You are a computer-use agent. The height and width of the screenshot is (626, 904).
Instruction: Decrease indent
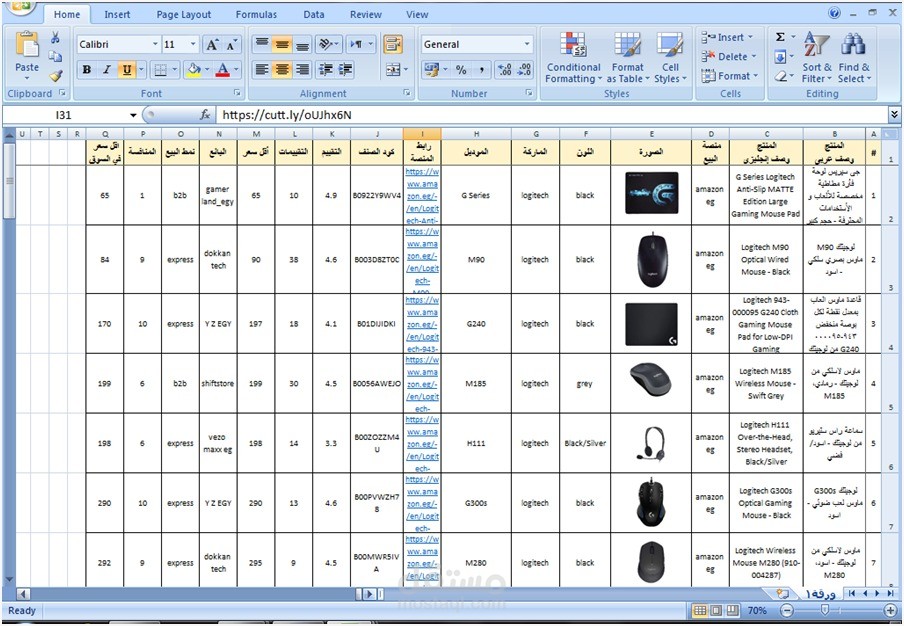(x=326, y=70)
